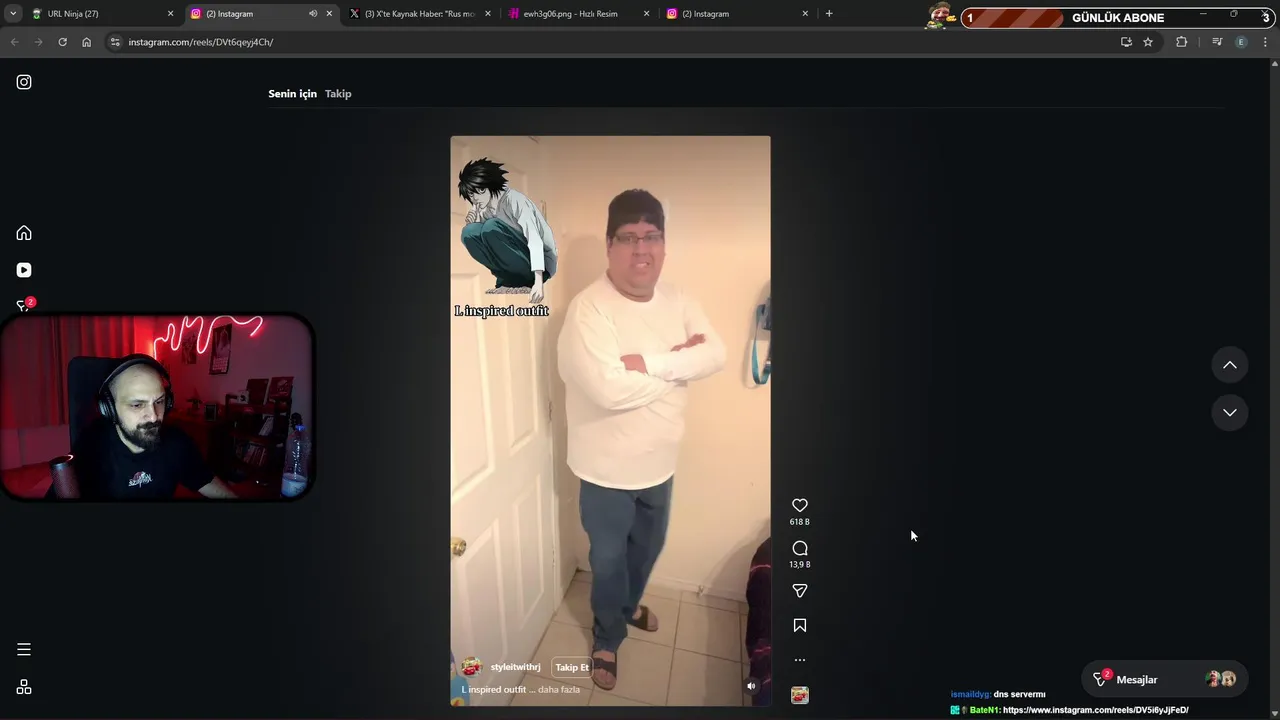Open the audio thumbnail below reel actions
Viewport: 1280px width, 720px height.
pos(800,695)
